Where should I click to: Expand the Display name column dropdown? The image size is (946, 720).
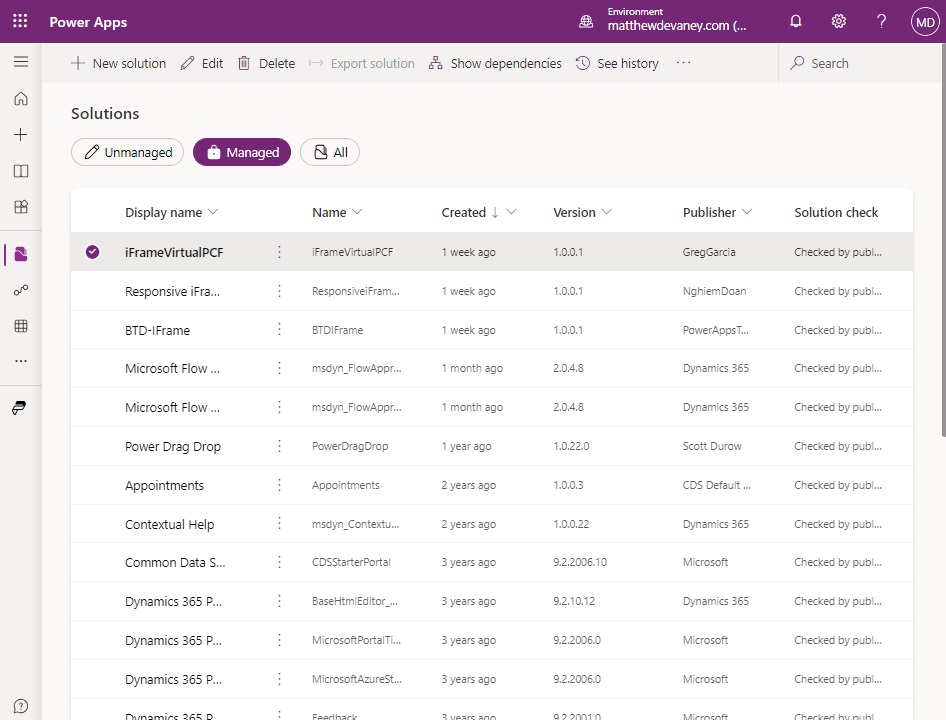click(x=212, y=212)
